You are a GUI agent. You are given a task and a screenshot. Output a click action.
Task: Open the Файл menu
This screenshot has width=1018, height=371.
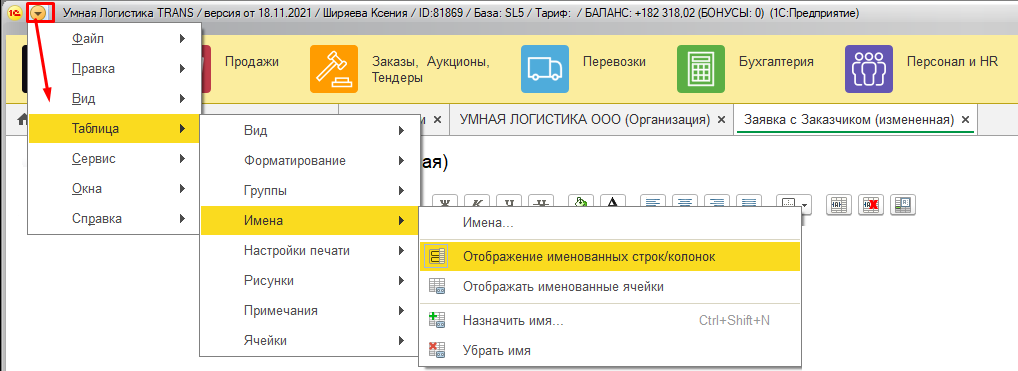[x=115, y=39]
